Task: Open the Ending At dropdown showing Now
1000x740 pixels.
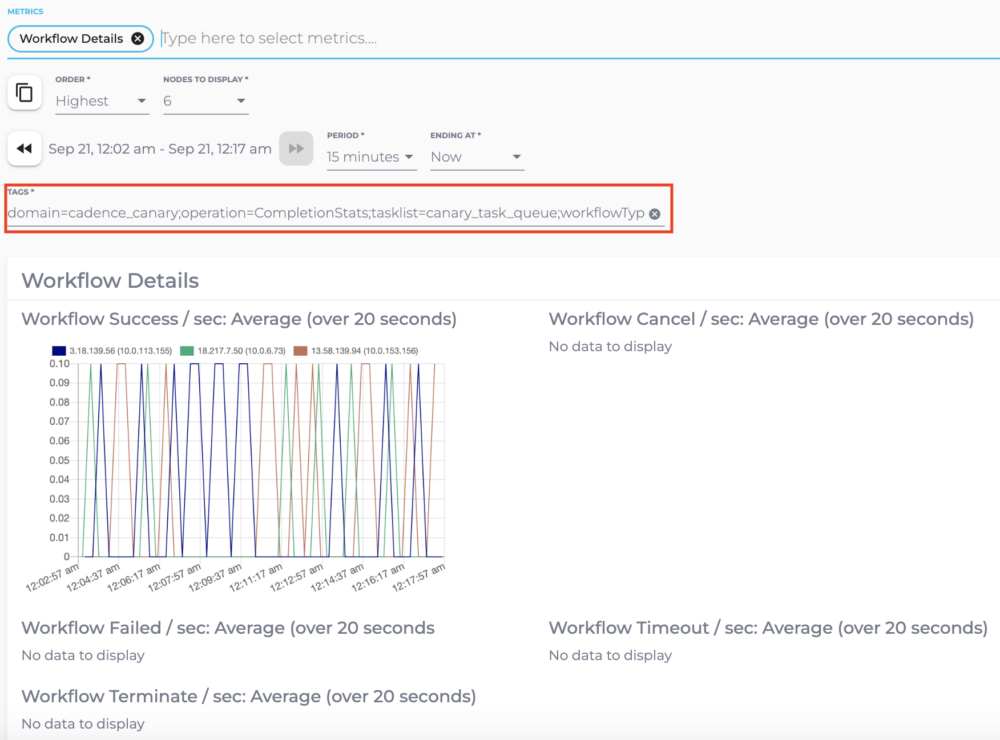Action: [x=477, y=157]
